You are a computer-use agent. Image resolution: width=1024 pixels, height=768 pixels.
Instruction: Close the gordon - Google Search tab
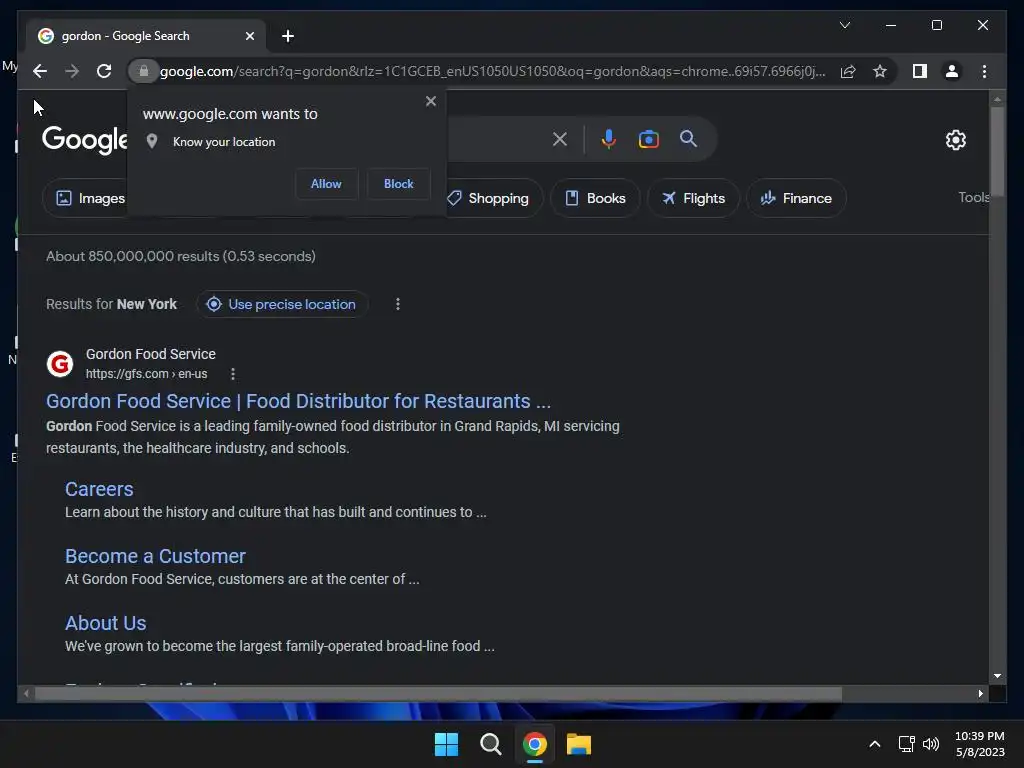249,36
